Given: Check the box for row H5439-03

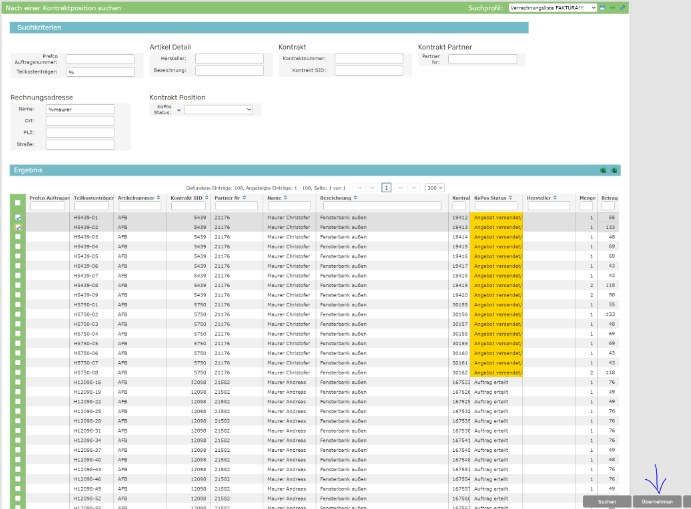Looking at the screenshot, I should click(x=17, y=237).
